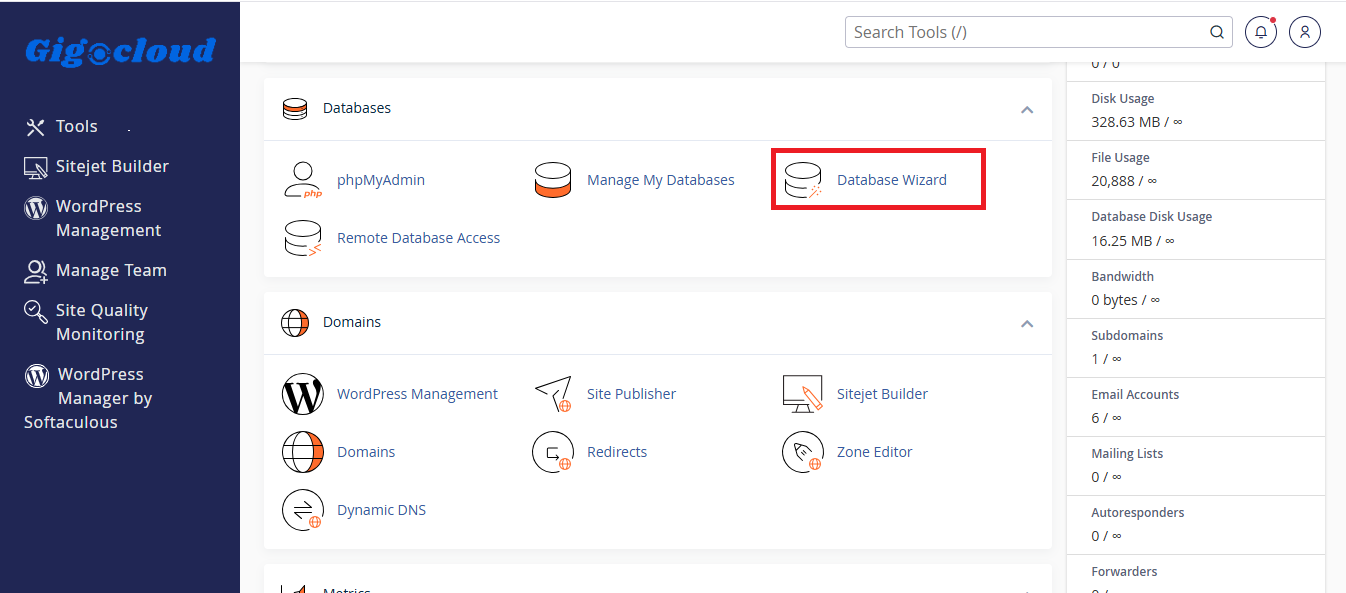
Task: Open the WordPress Management icon in Domains
Action: pyautogui.click(x=303, y=394)
